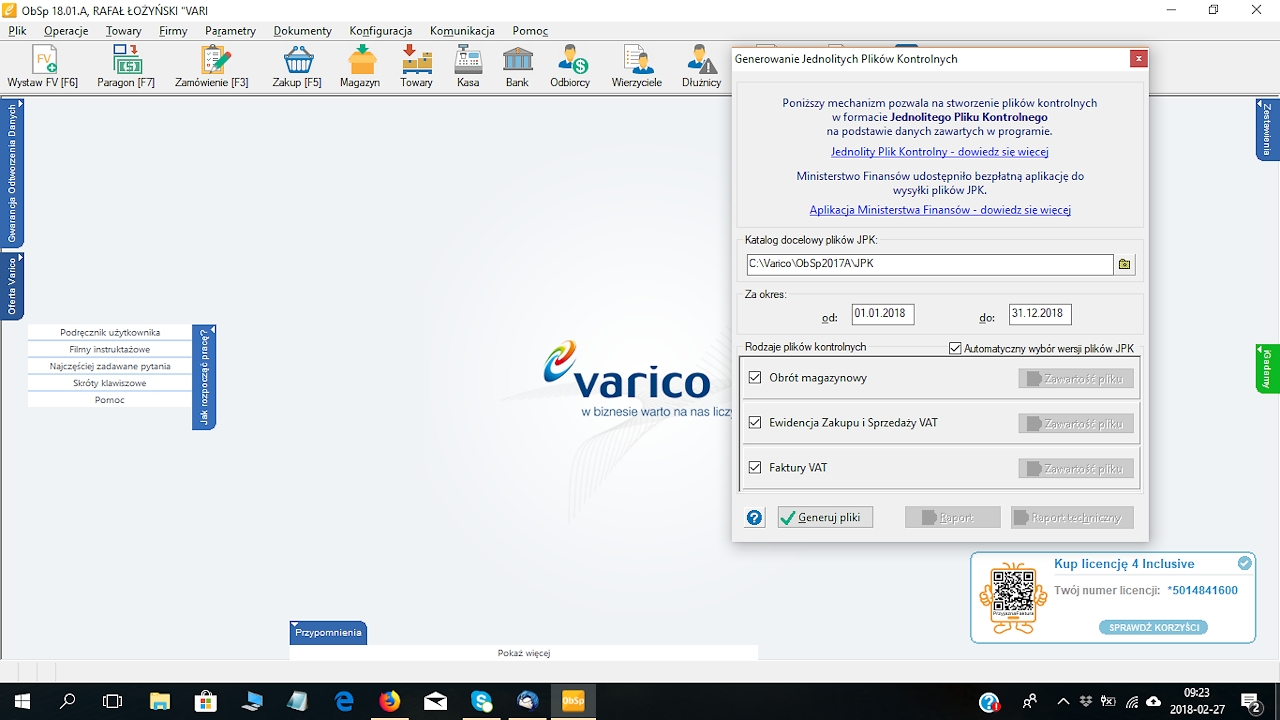This screenshot has height=720, width=1280.
Task: Open the Bank module
Action: (x=517, y=67)
